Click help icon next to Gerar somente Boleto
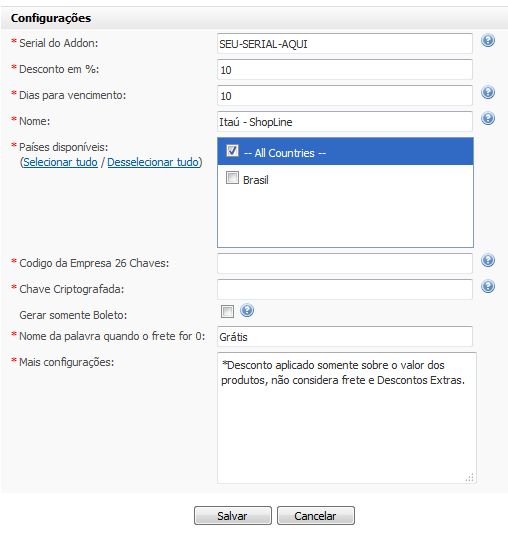This screenshot has height=545, width=508. 247,310
